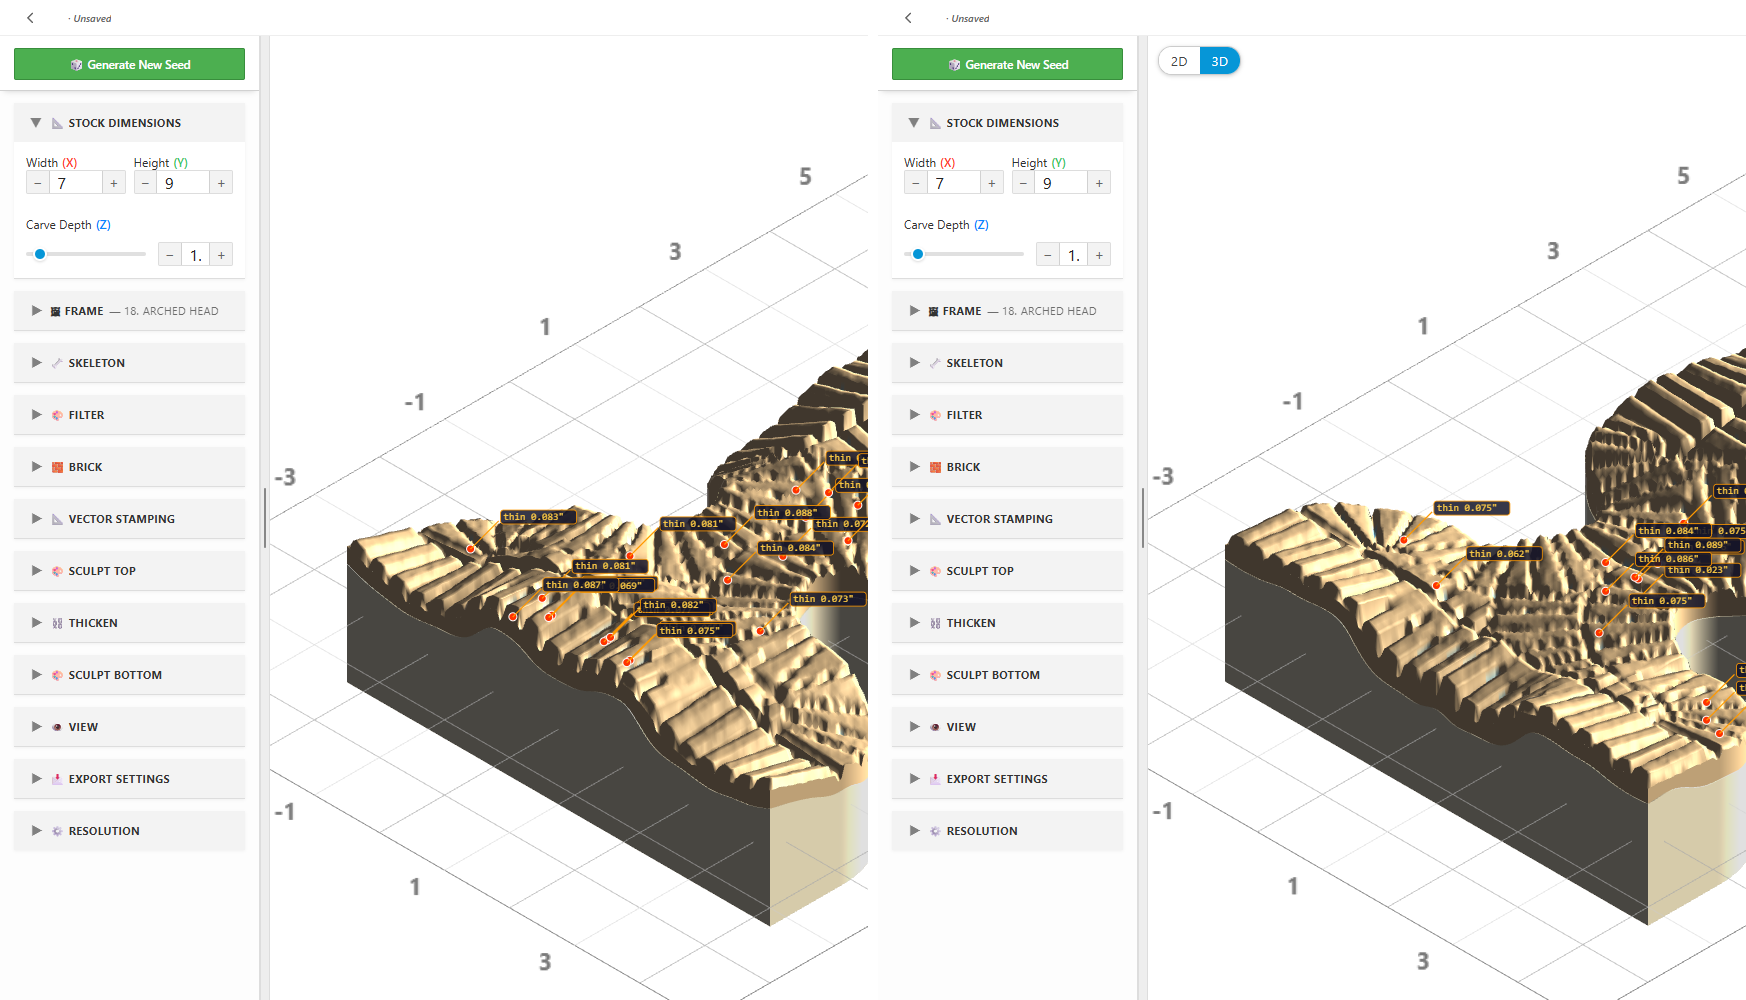Image resolution: width=1746 pixels, height=1000 pixels.
Task: Collapse Stock Dimensions in the left panel
Action: 36,123
